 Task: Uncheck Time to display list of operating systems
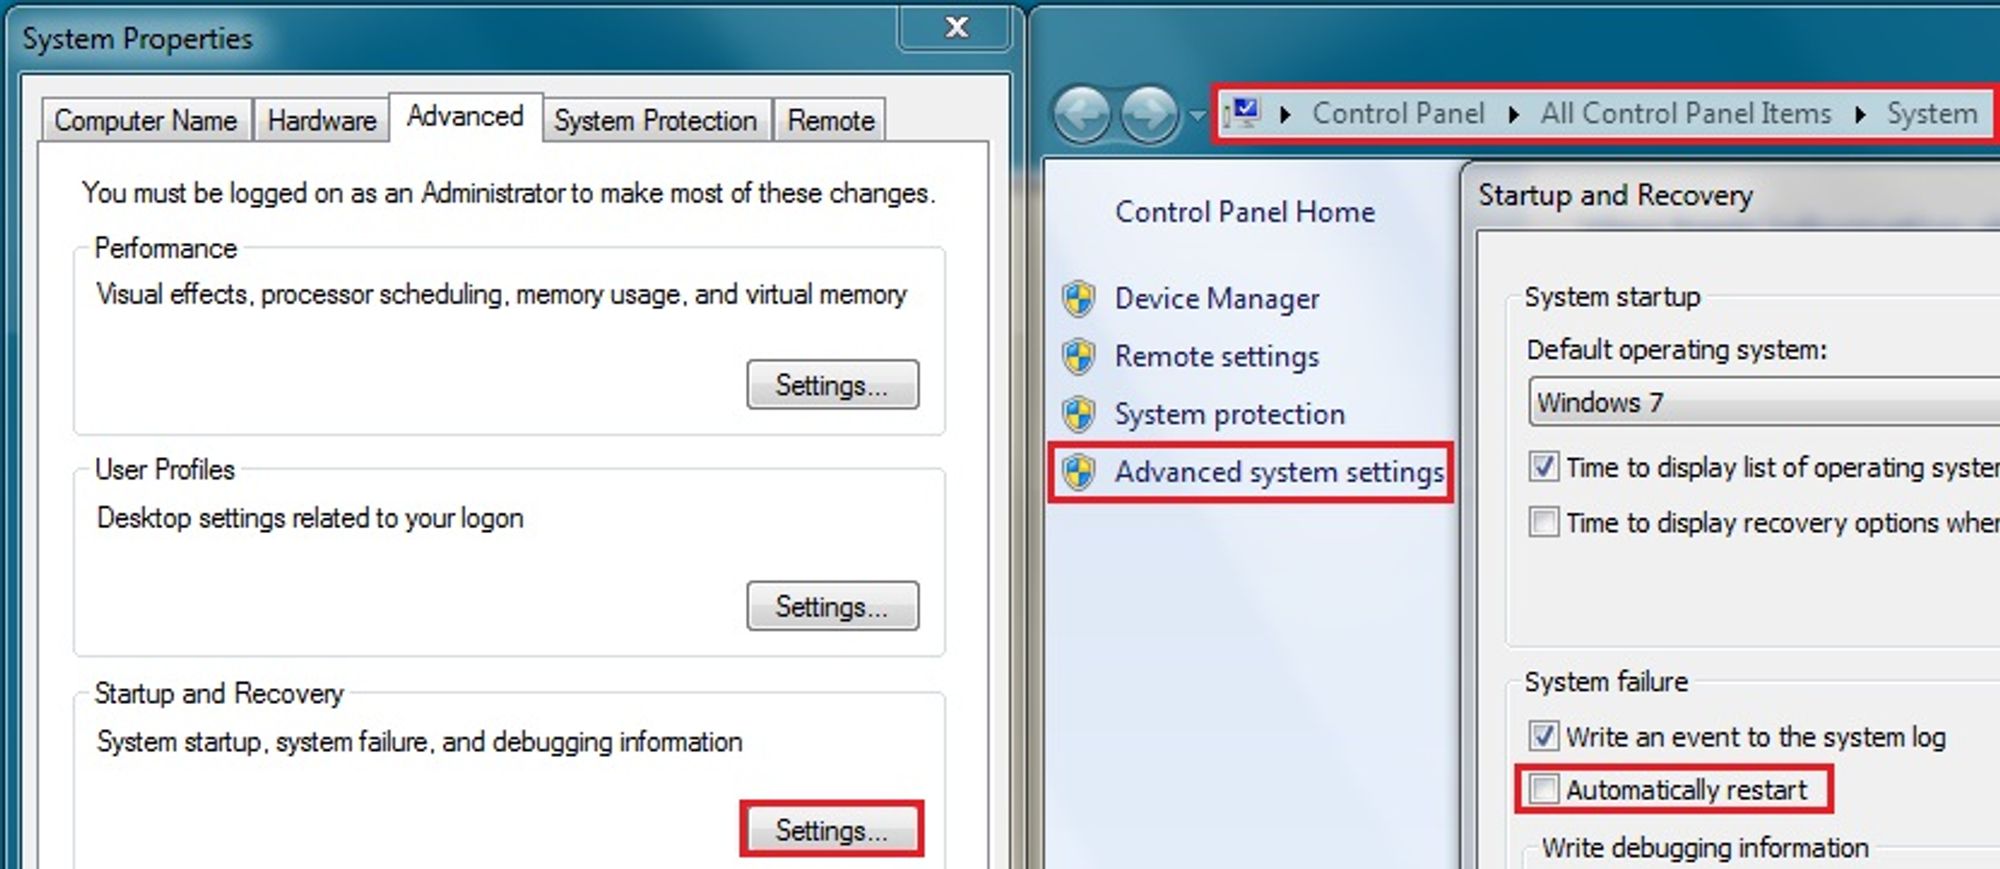click(1543, 467)
